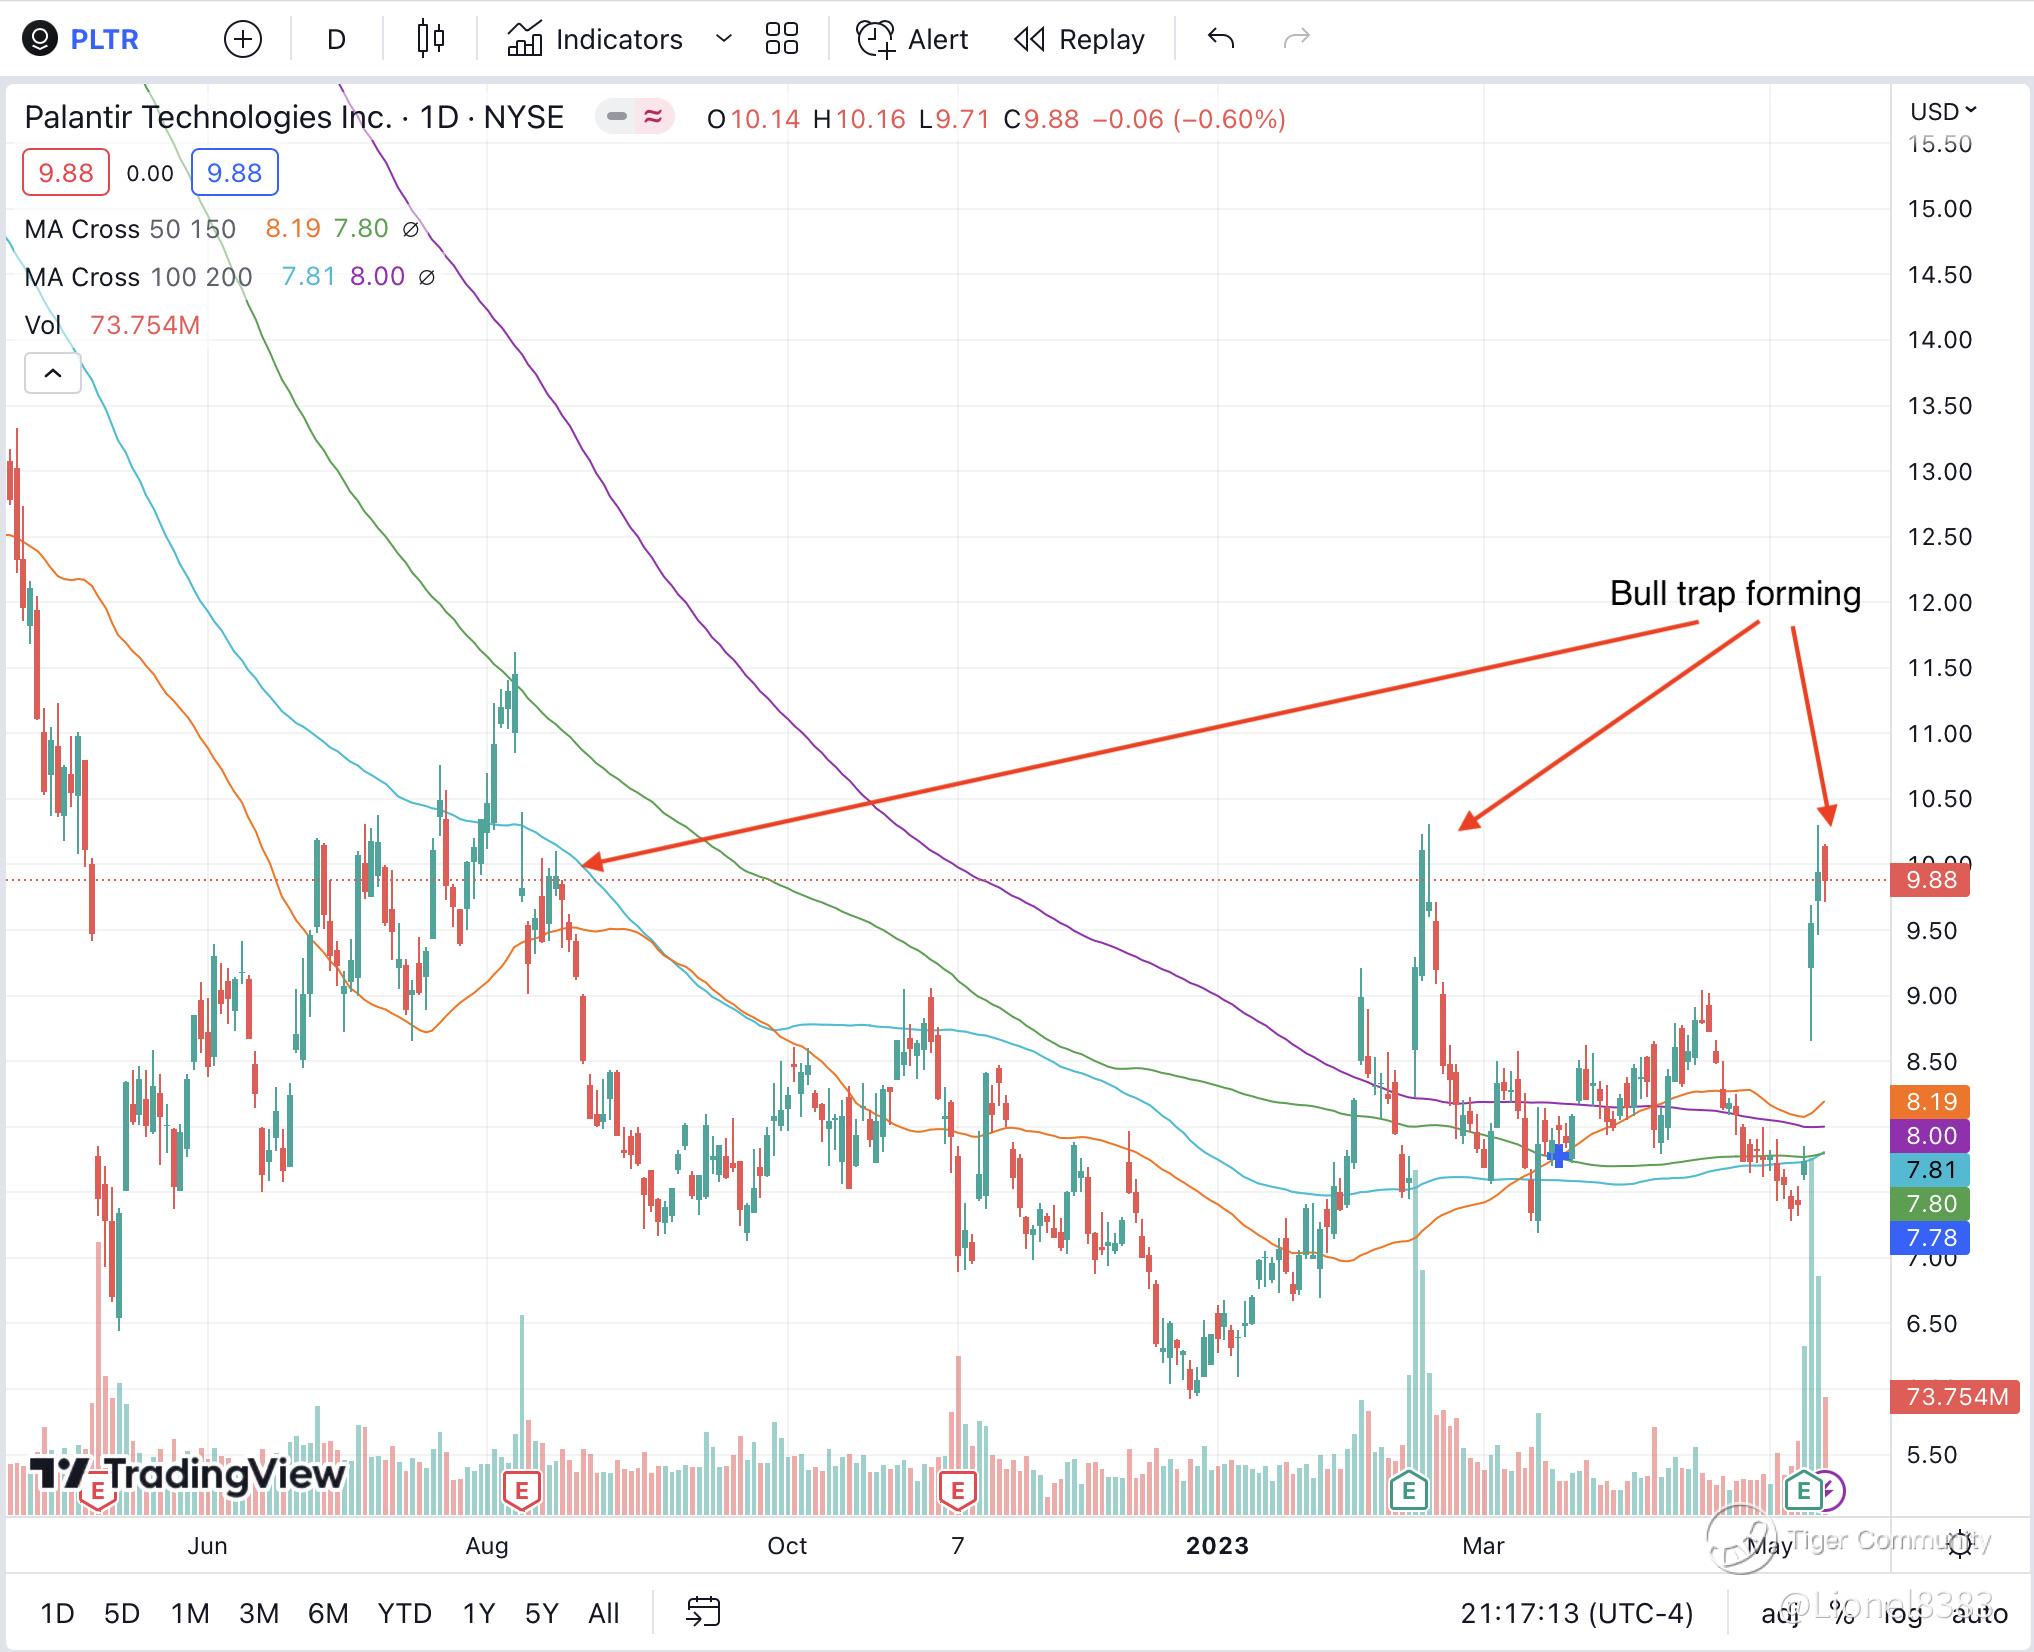Click the redo arrow icon
This screenshot has width=2034, height=1652.
pos(1296,39)
